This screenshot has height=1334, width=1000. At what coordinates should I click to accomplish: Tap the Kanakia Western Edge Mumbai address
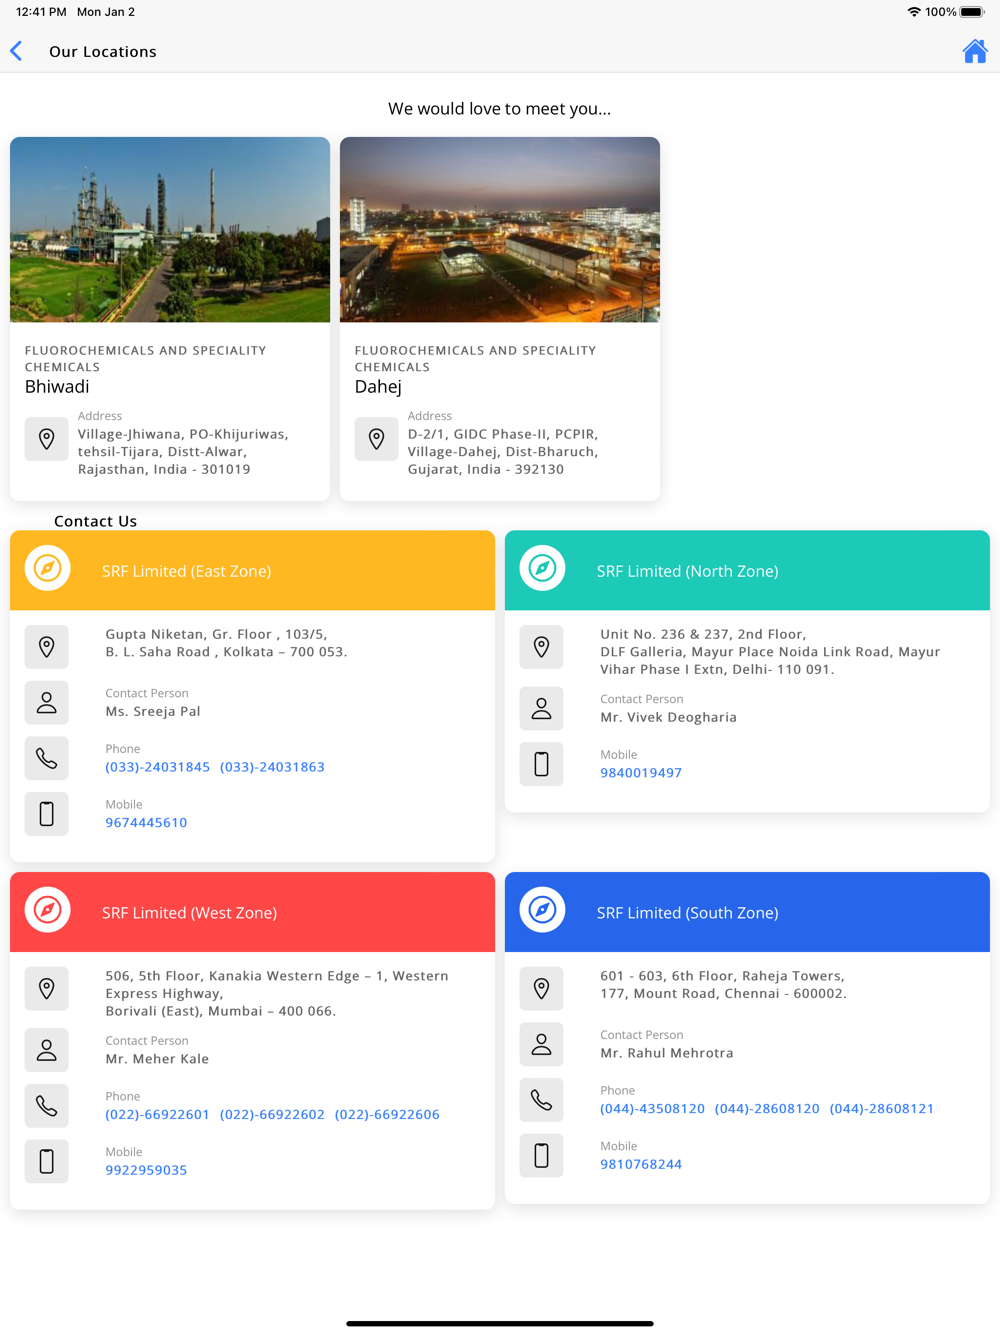[x=277, y=993]
